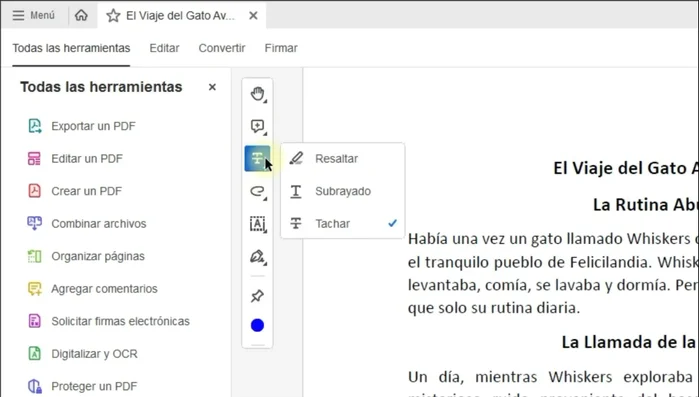Click the heading La Llamada de la
This screenshot has height=397, width=699.
pyautogui.click(x=629, y=342)
